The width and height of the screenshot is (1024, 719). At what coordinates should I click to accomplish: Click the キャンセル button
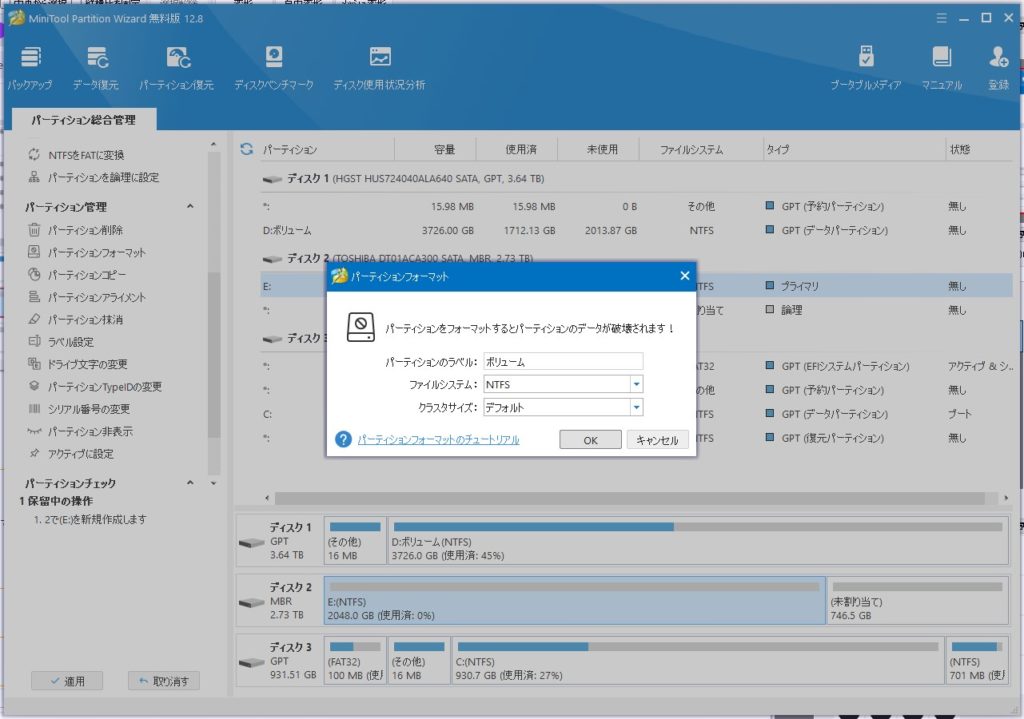(657, 440)
